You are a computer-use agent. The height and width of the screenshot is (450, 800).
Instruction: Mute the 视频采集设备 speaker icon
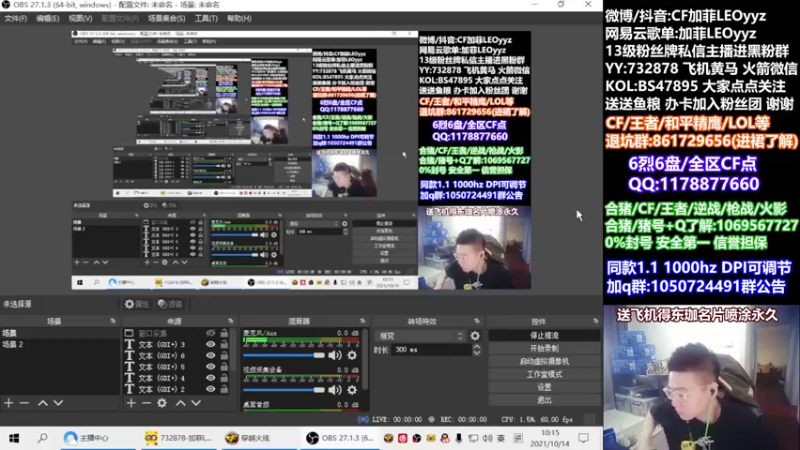[335, 390]
